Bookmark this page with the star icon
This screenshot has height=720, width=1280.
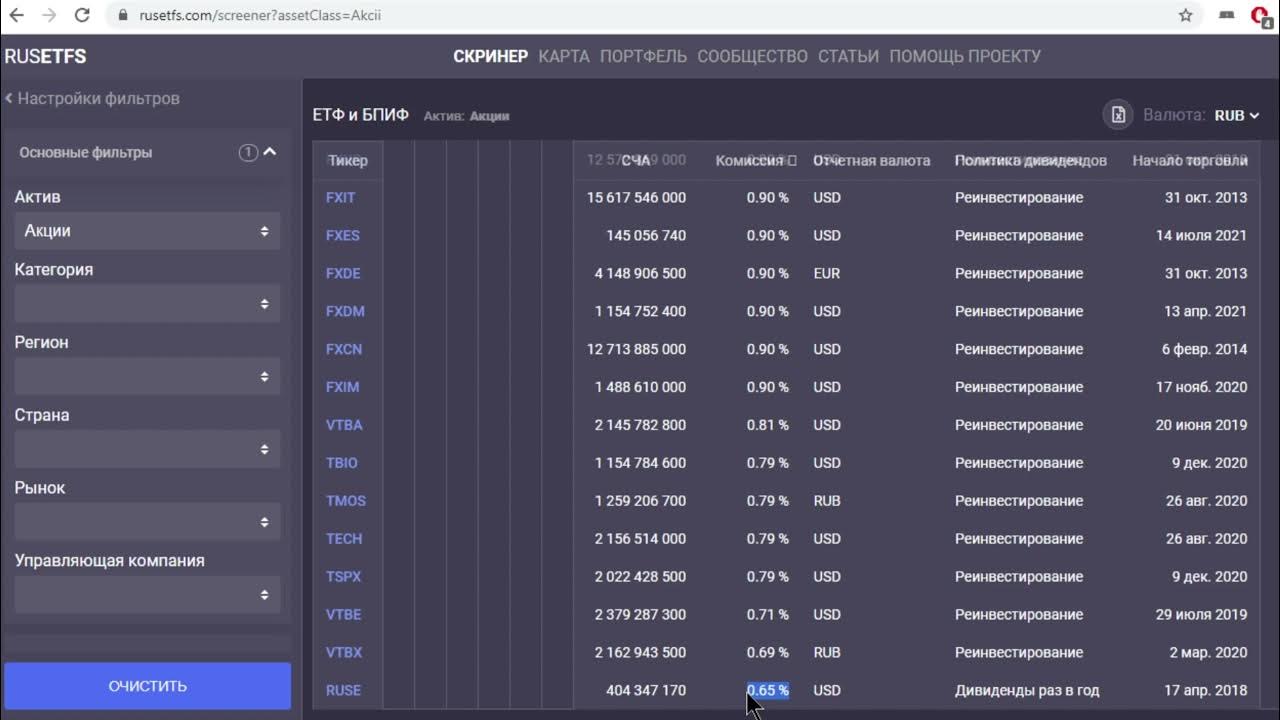[x=1186, y=15]
